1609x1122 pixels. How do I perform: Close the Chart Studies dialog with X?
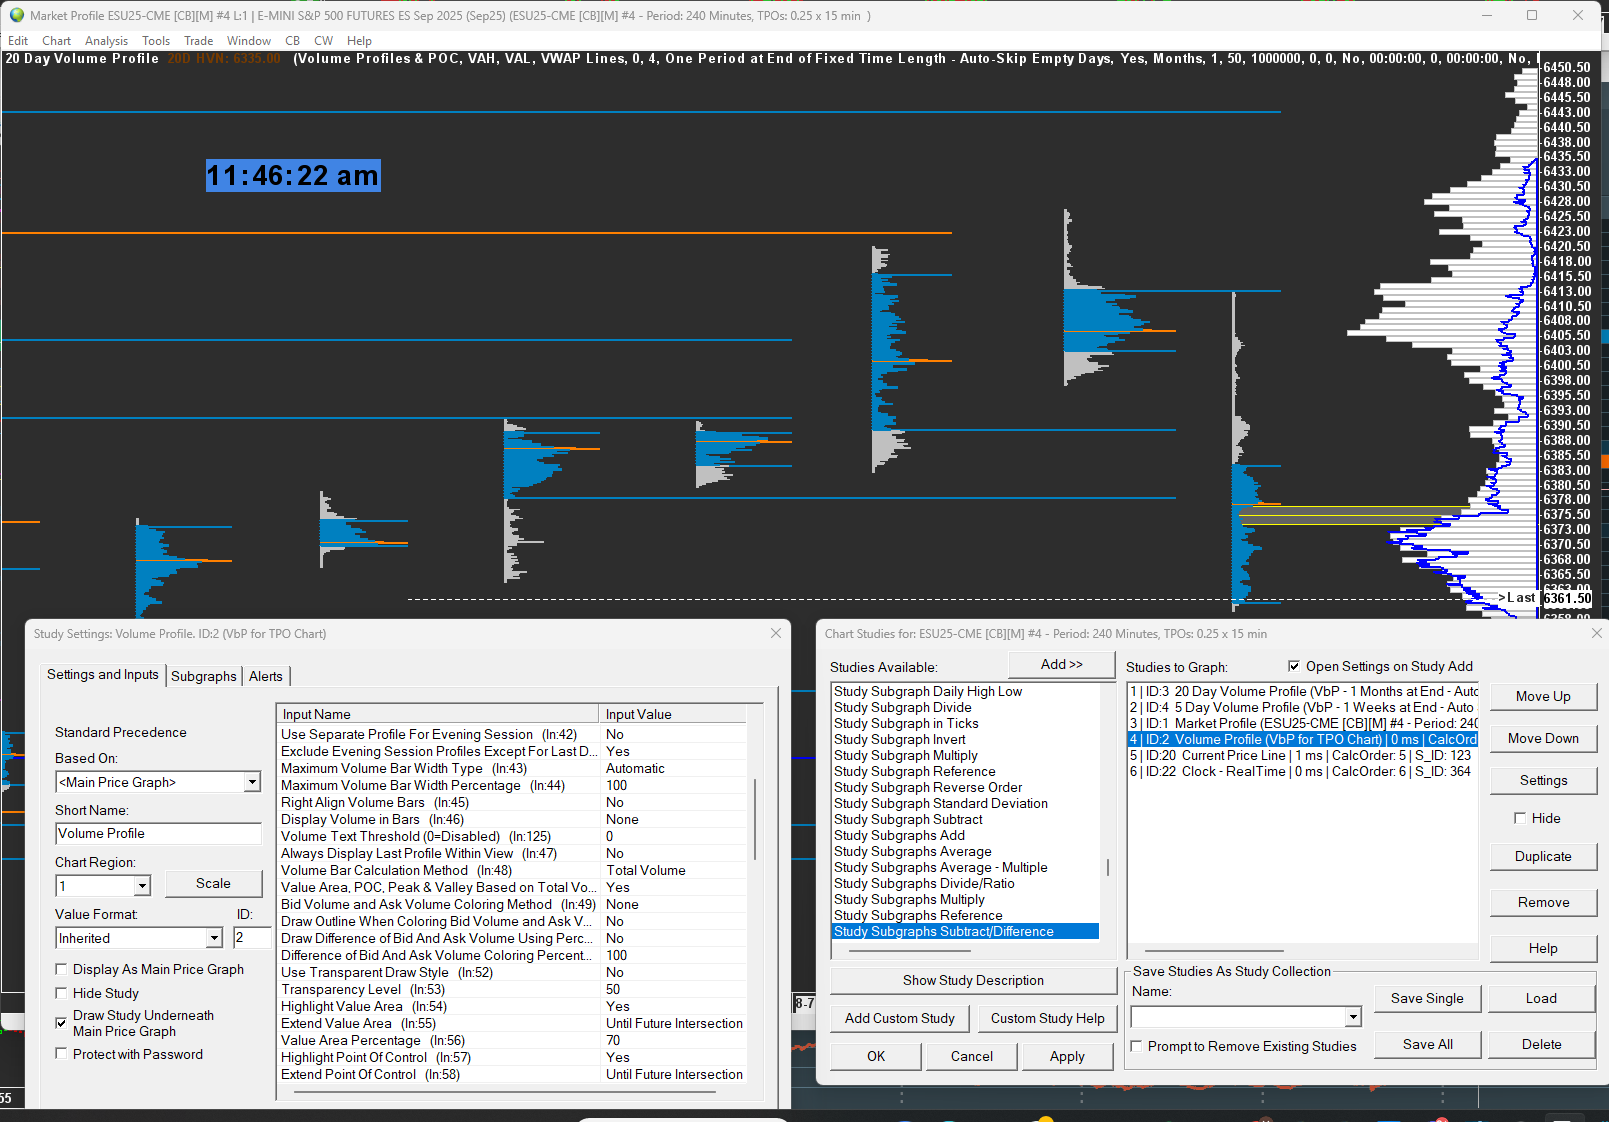pyautogui.click(x=1596, y=633)
